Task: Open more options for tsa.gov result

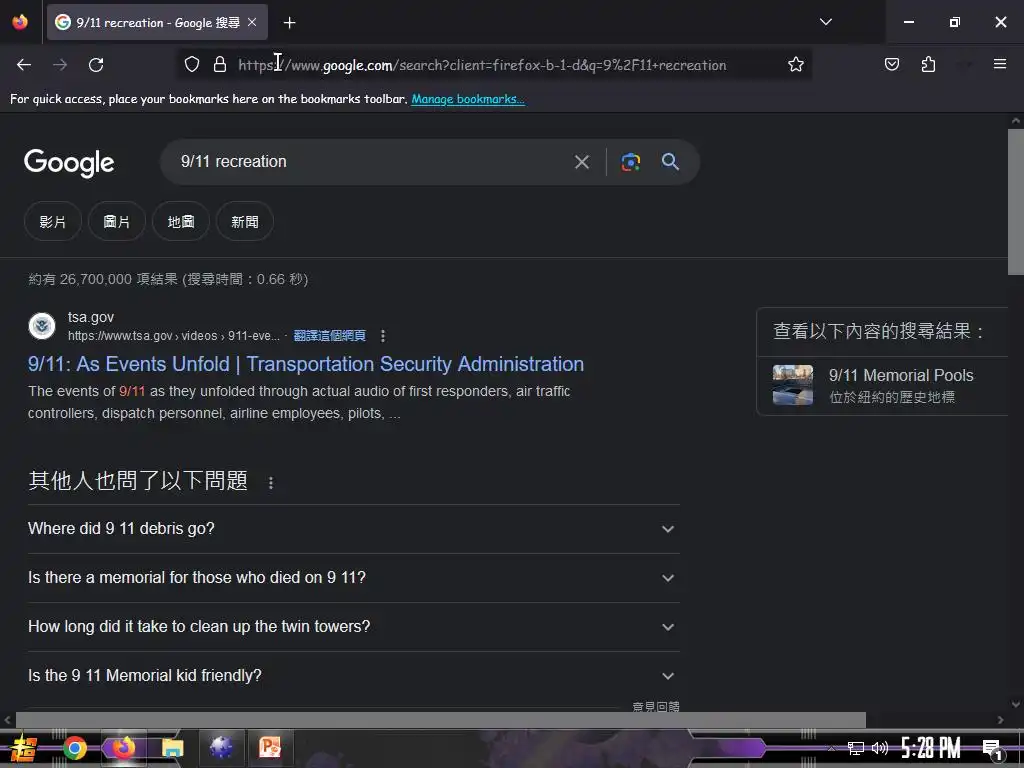Action: 383,336
